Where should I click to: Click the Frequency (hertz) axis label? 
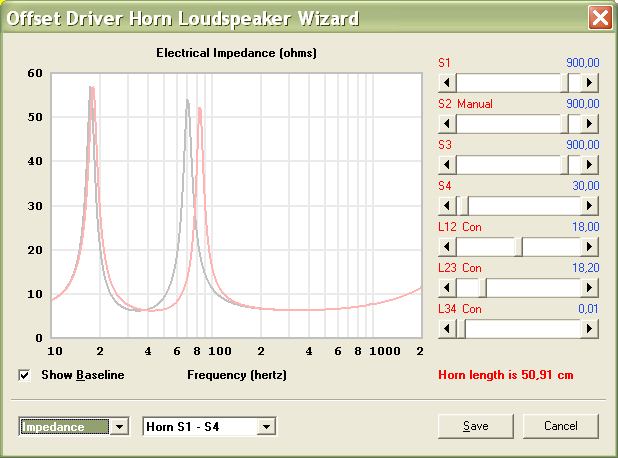[x=237, y=375]
